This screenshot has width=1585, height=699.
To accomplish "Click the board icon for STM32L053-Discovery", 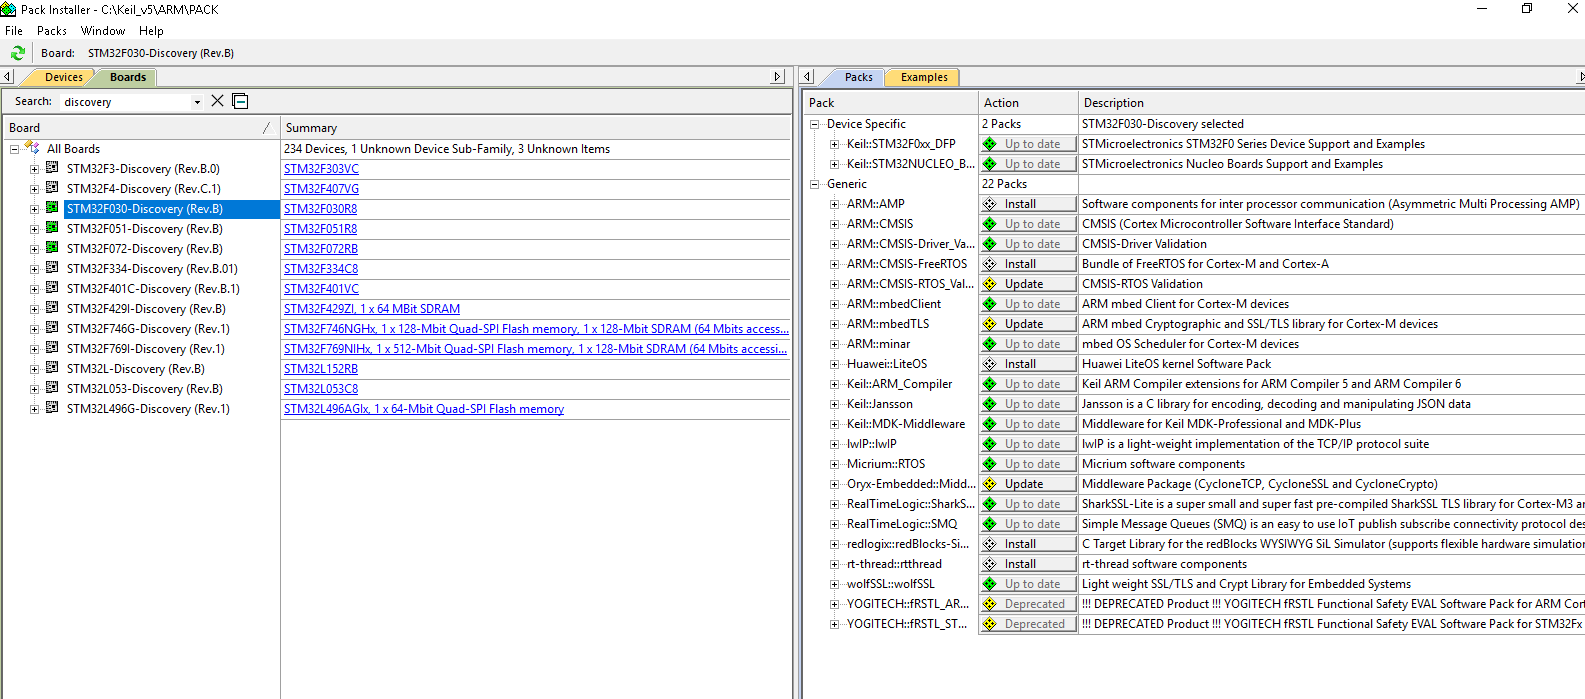I will 52,388.
